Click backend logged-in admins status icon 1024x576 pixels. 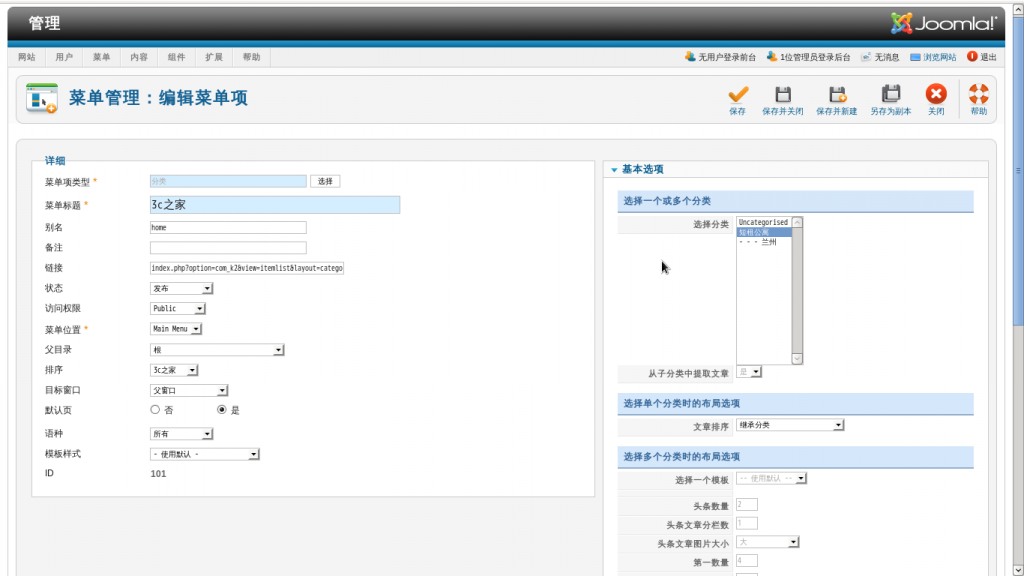pyautogui.click(x=771, y=57)
